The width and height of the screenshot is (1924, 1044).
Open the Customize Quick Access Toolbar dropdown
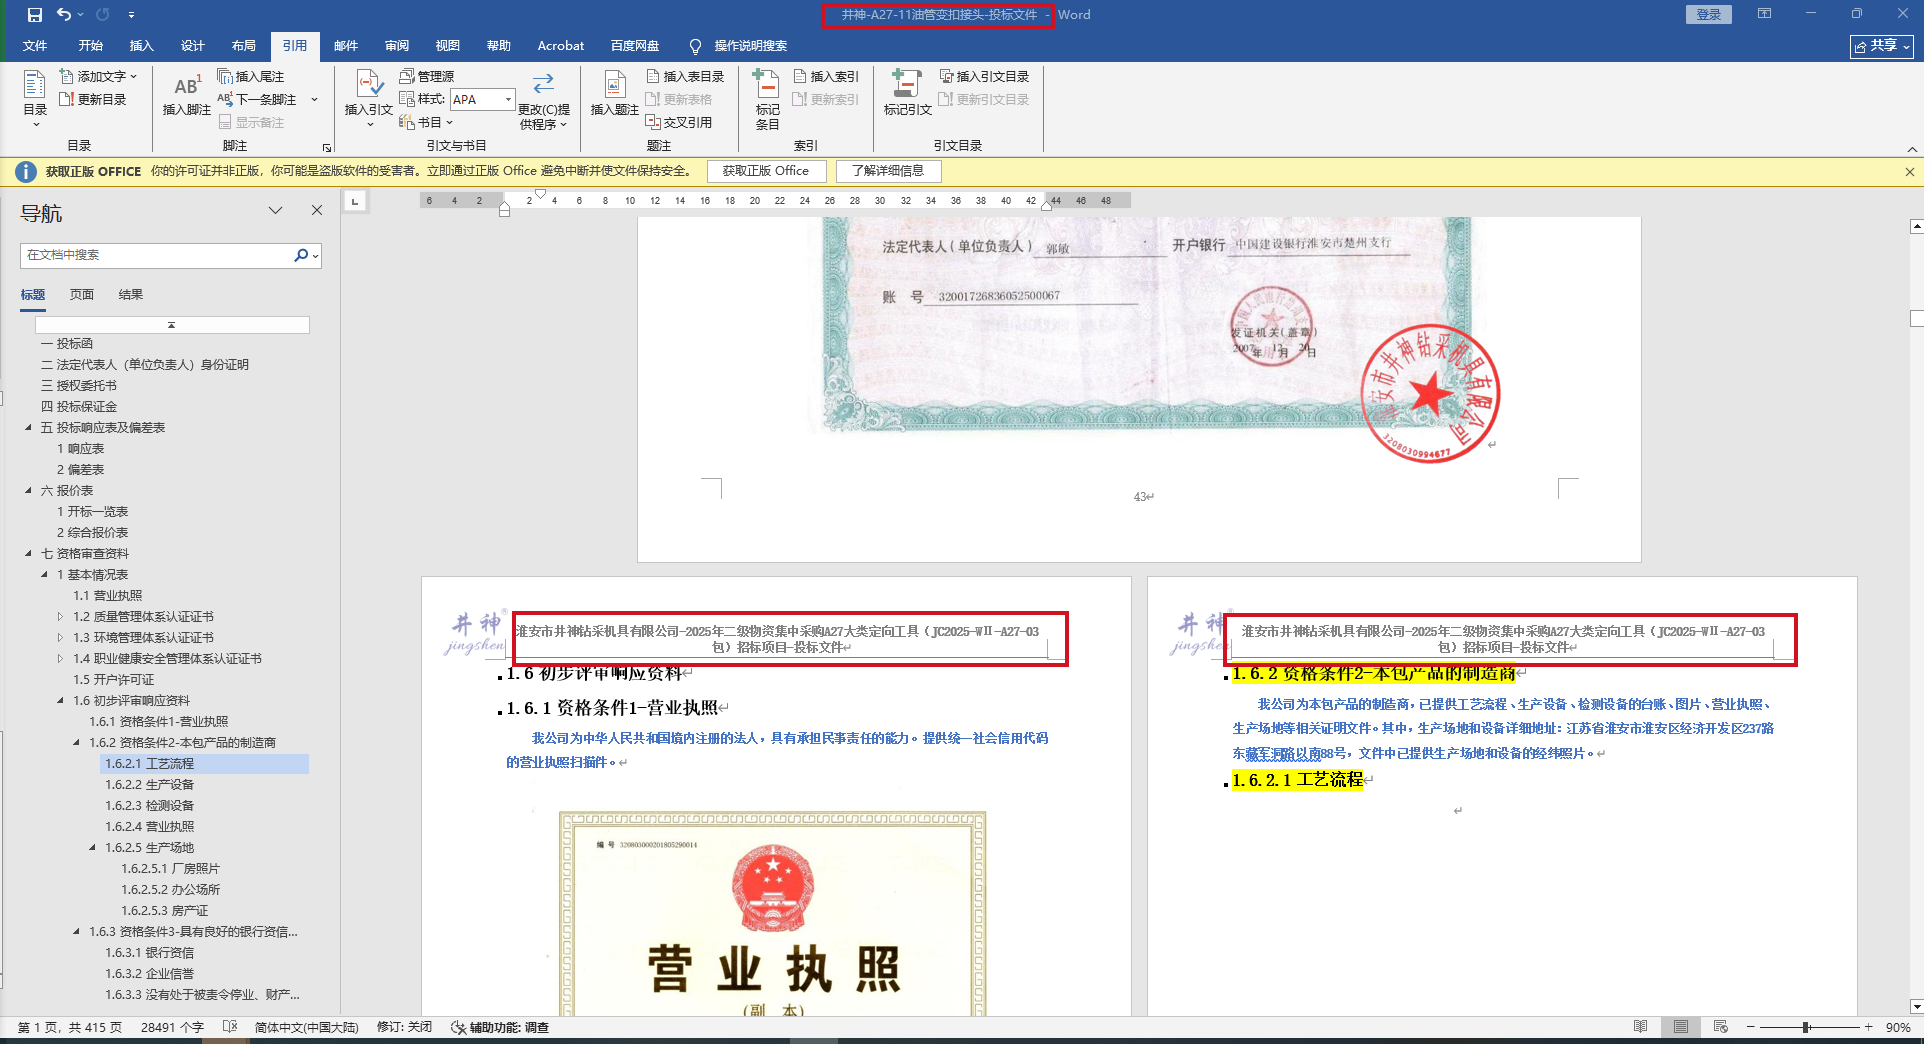pyautogui.click(x=131, y=15)
